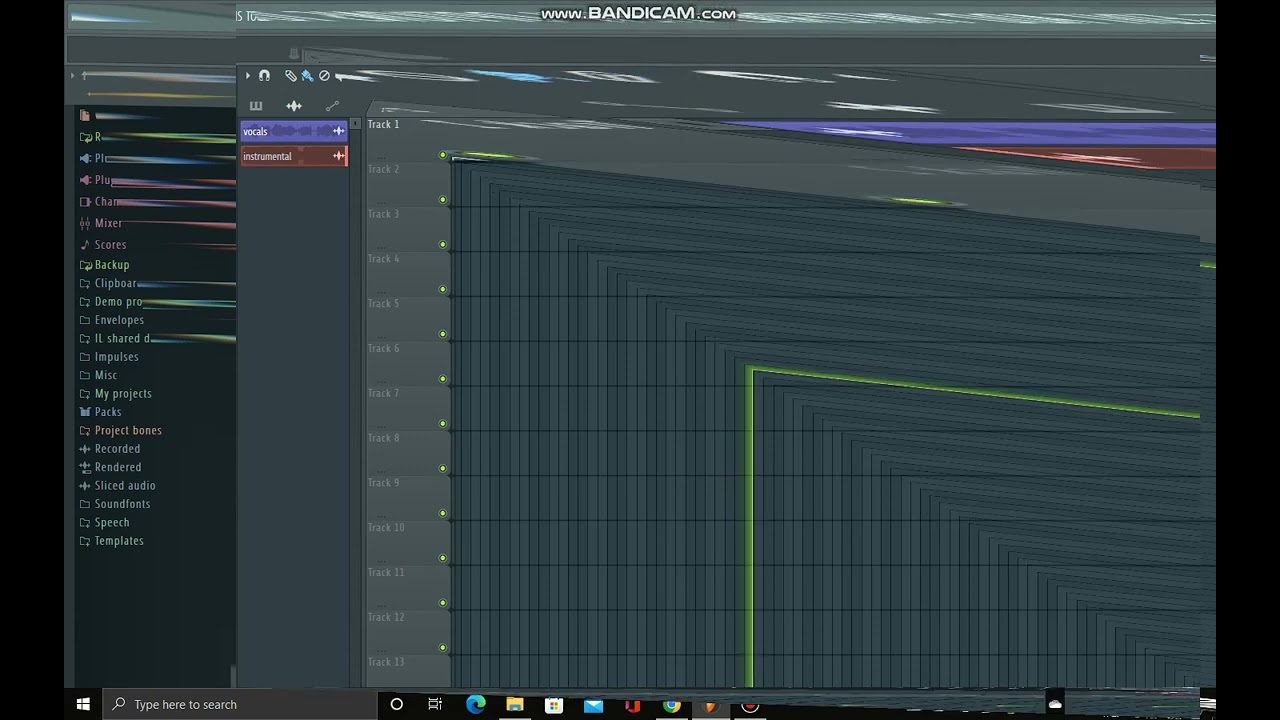1280x720 pixels.
Task: Mute Track 6 with its green switch
Action: pos(443,379)
